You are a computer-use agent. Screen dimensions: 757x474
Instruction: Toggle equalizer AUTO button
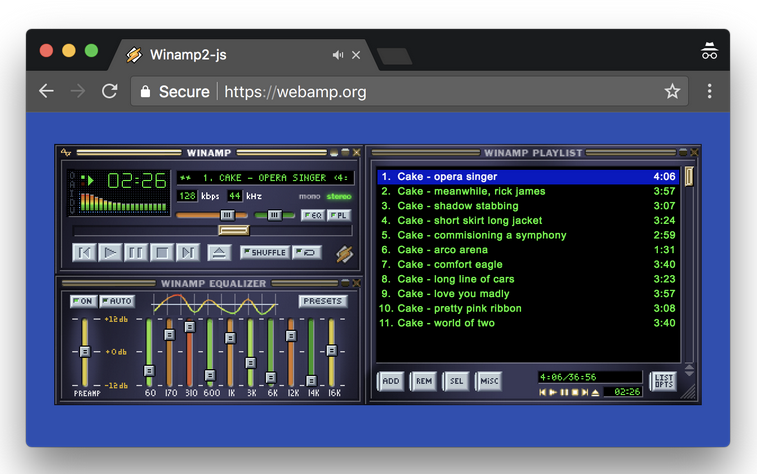pos(117,301)
